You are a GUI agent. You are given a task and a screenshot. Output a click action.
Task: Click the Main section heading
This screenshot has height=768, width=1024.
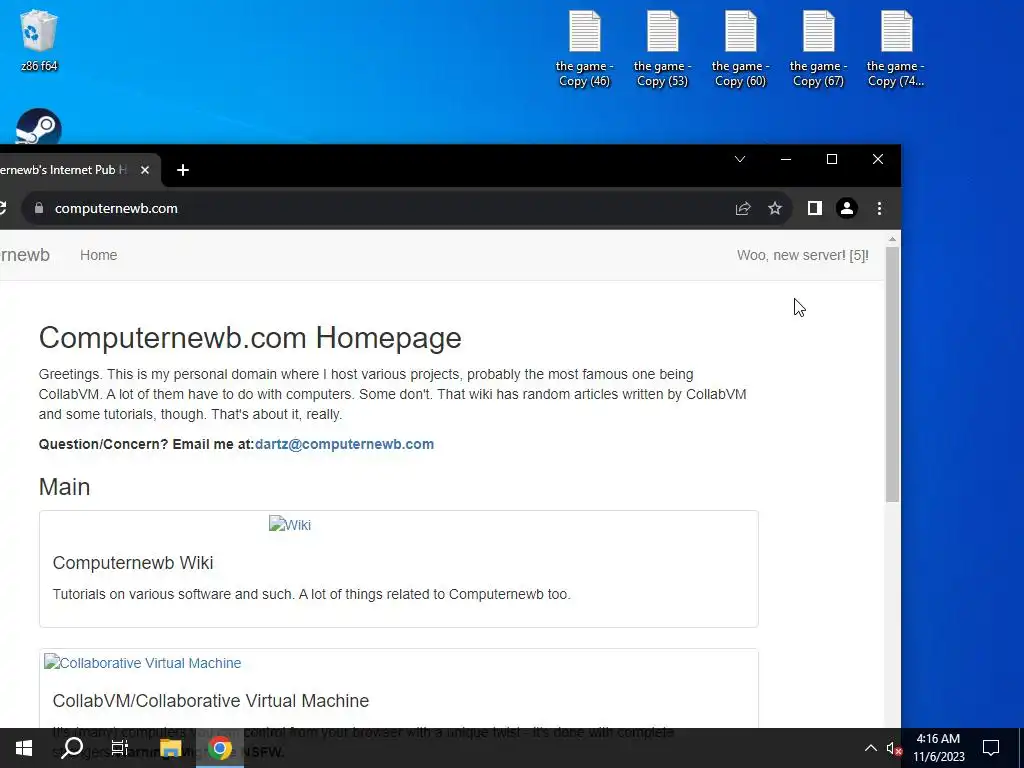tap(65, 487)
